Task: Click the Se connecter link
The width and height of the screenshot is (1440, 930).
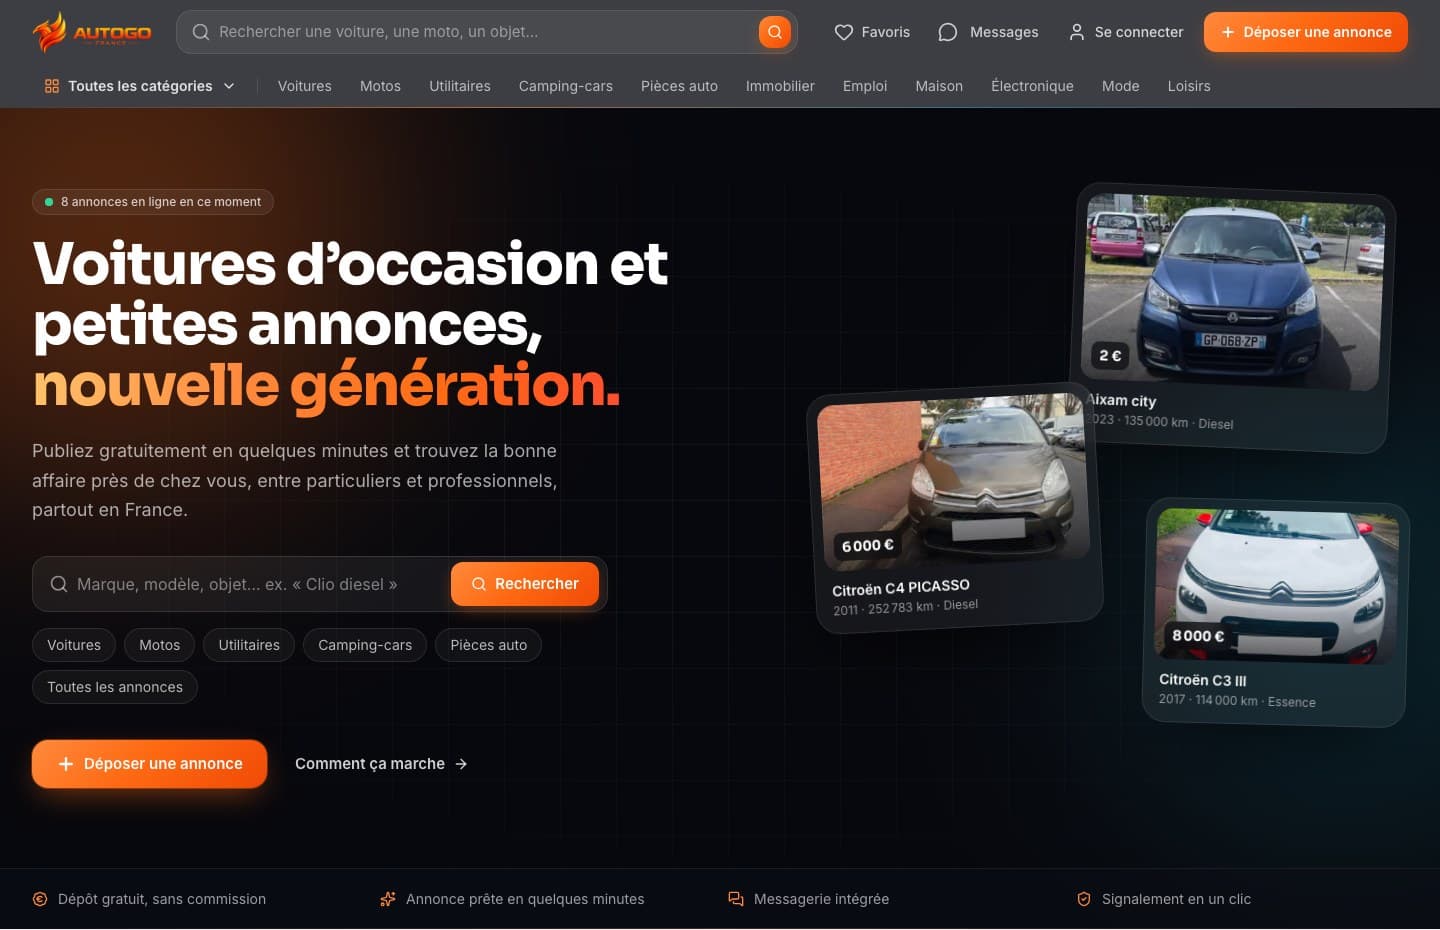Action: click(1125, 32)
